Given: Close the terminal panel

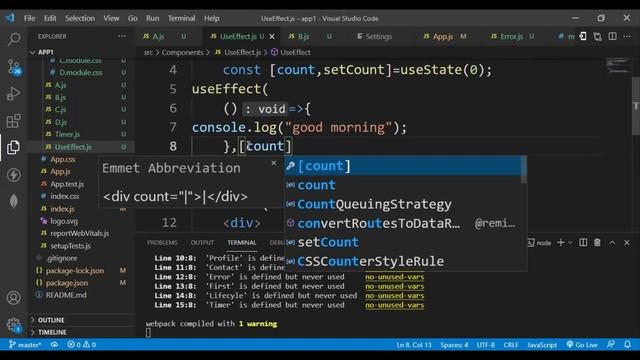Looking at the screenshot, I should [627, 242].
